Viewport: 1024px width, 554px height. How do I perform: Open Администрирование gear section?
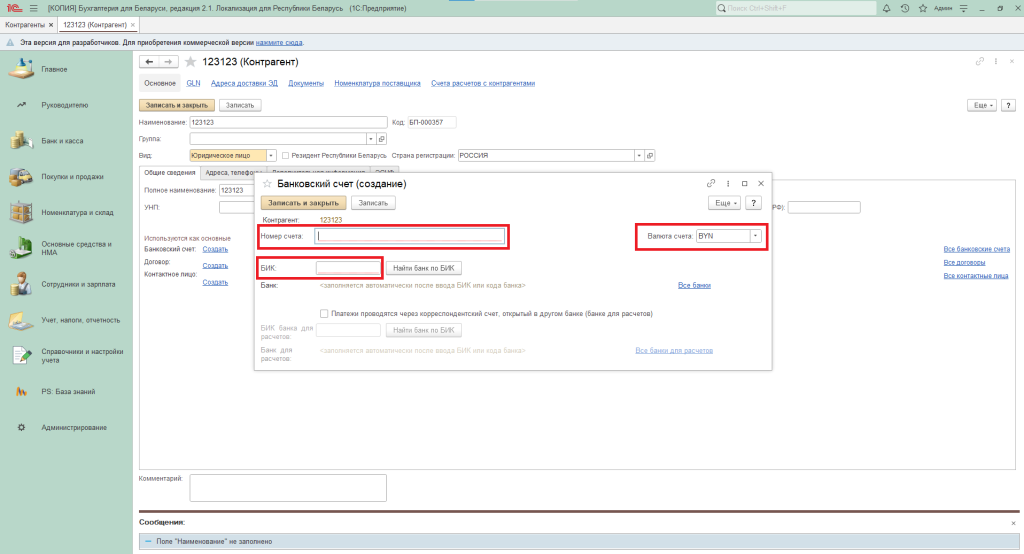(x=73, y=428)
